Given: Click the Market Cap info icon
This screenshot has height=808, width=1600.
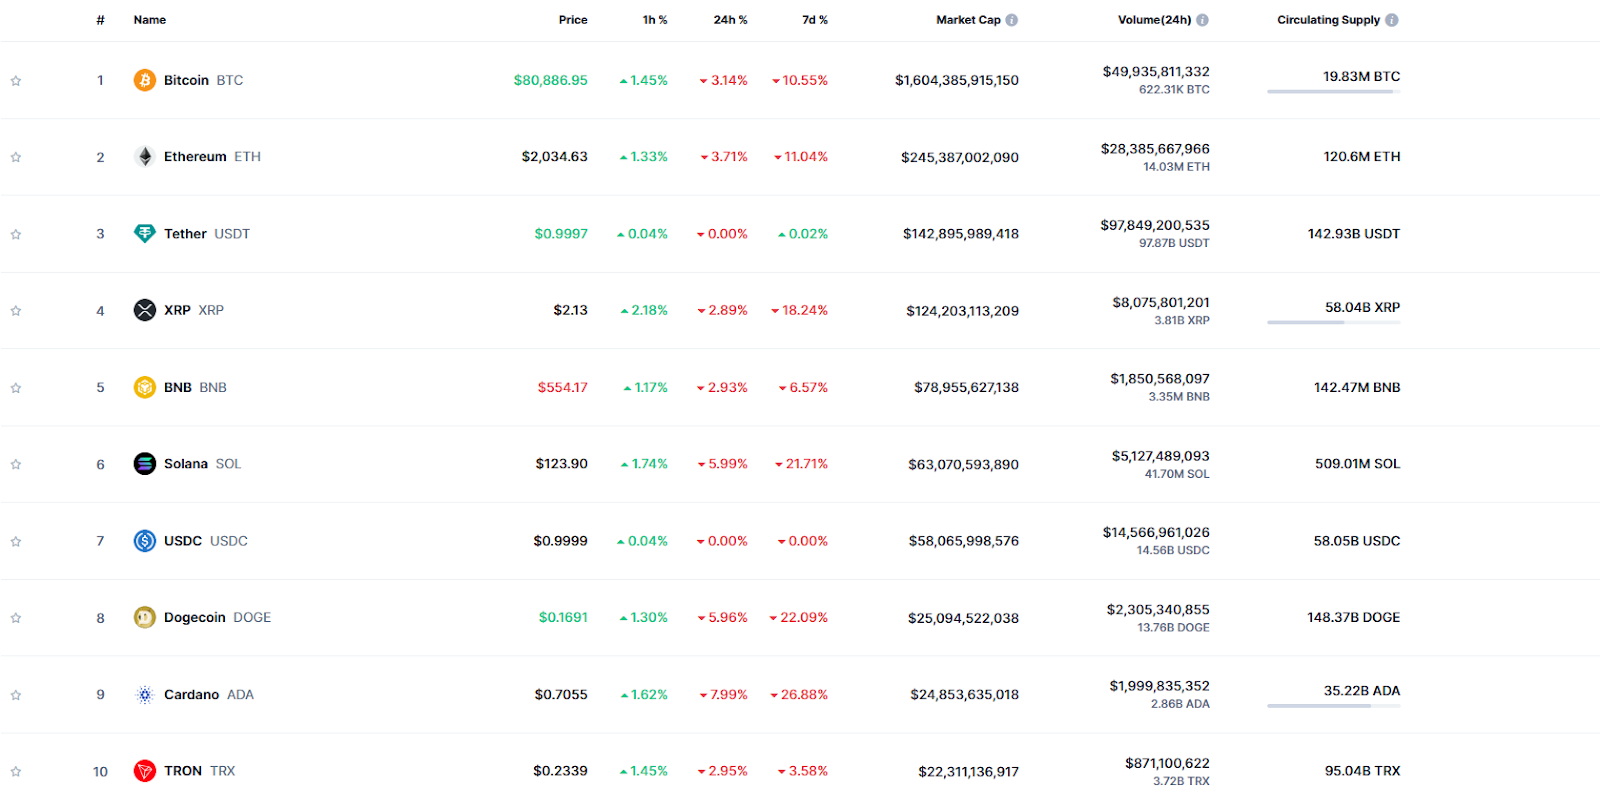Looking at the screenshot, I should pyautogui.click(x=1012, y=20).
